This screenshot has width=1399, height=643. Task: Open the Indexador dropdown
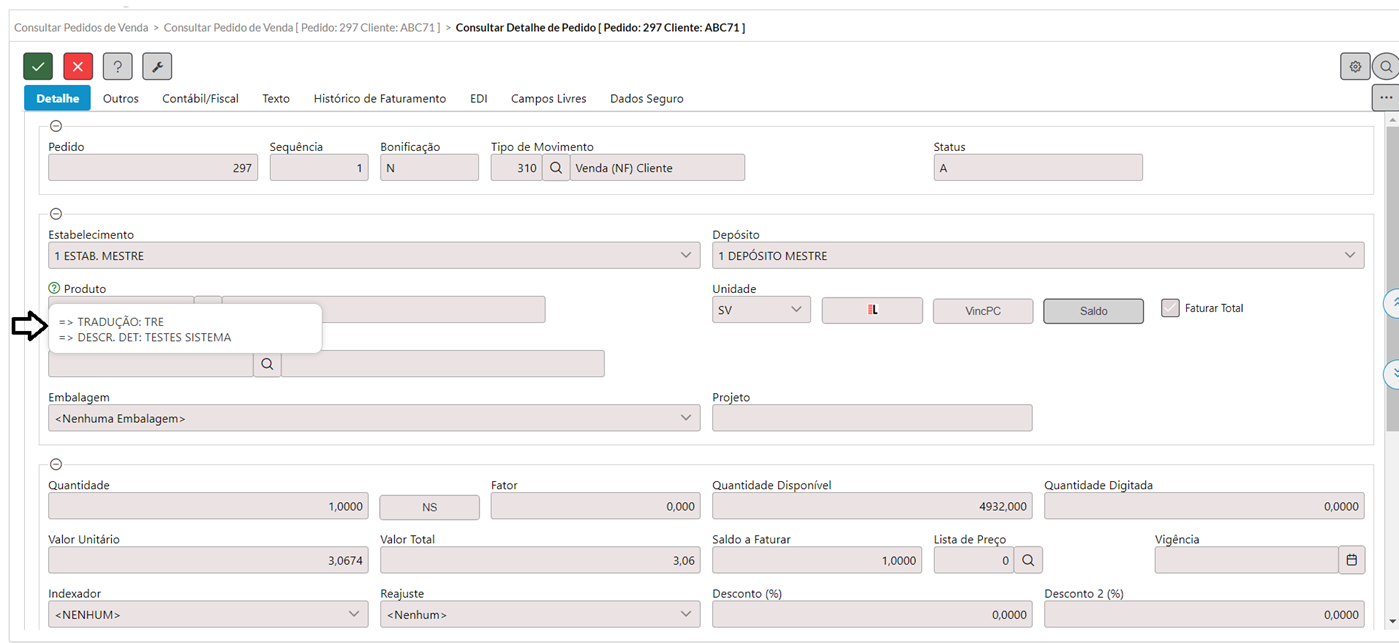click(x=208, y=614)
